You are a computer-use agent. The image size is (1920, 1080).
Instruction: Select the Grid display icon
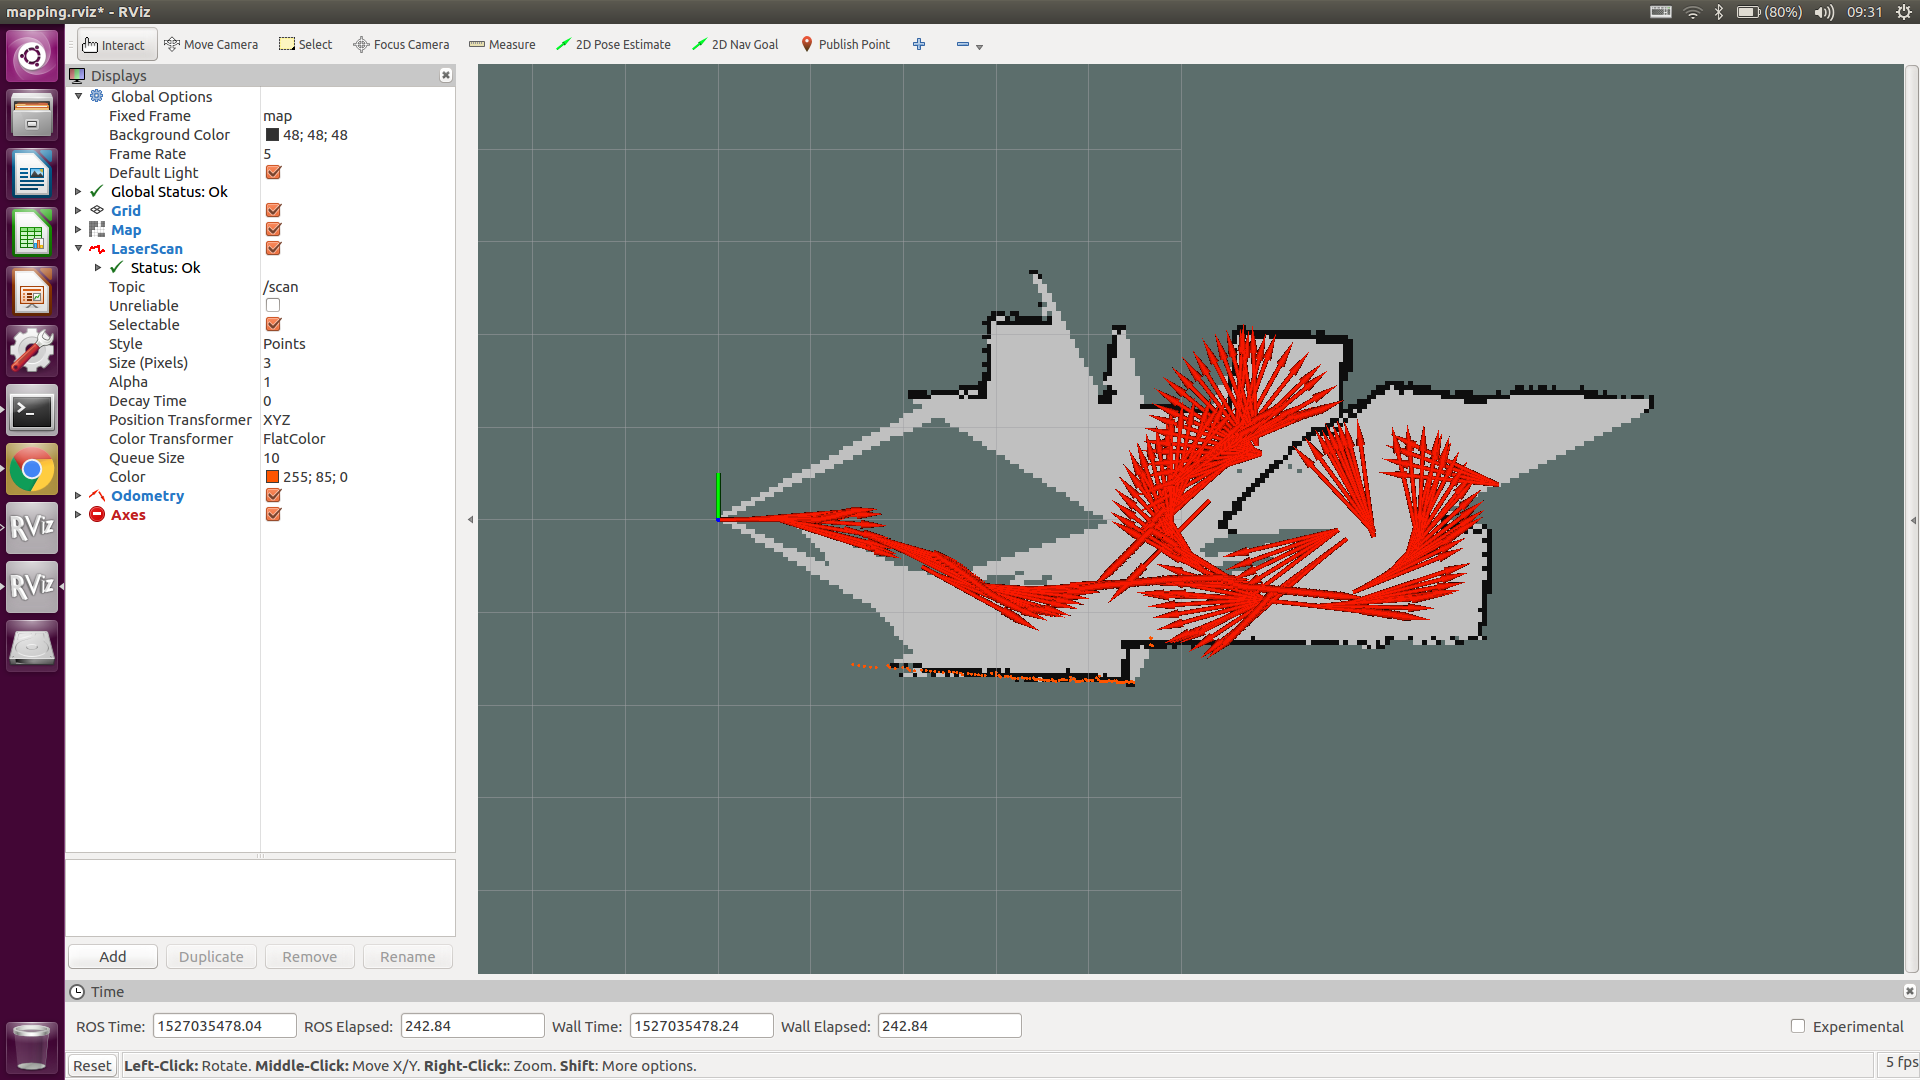(x=97, y=210)
